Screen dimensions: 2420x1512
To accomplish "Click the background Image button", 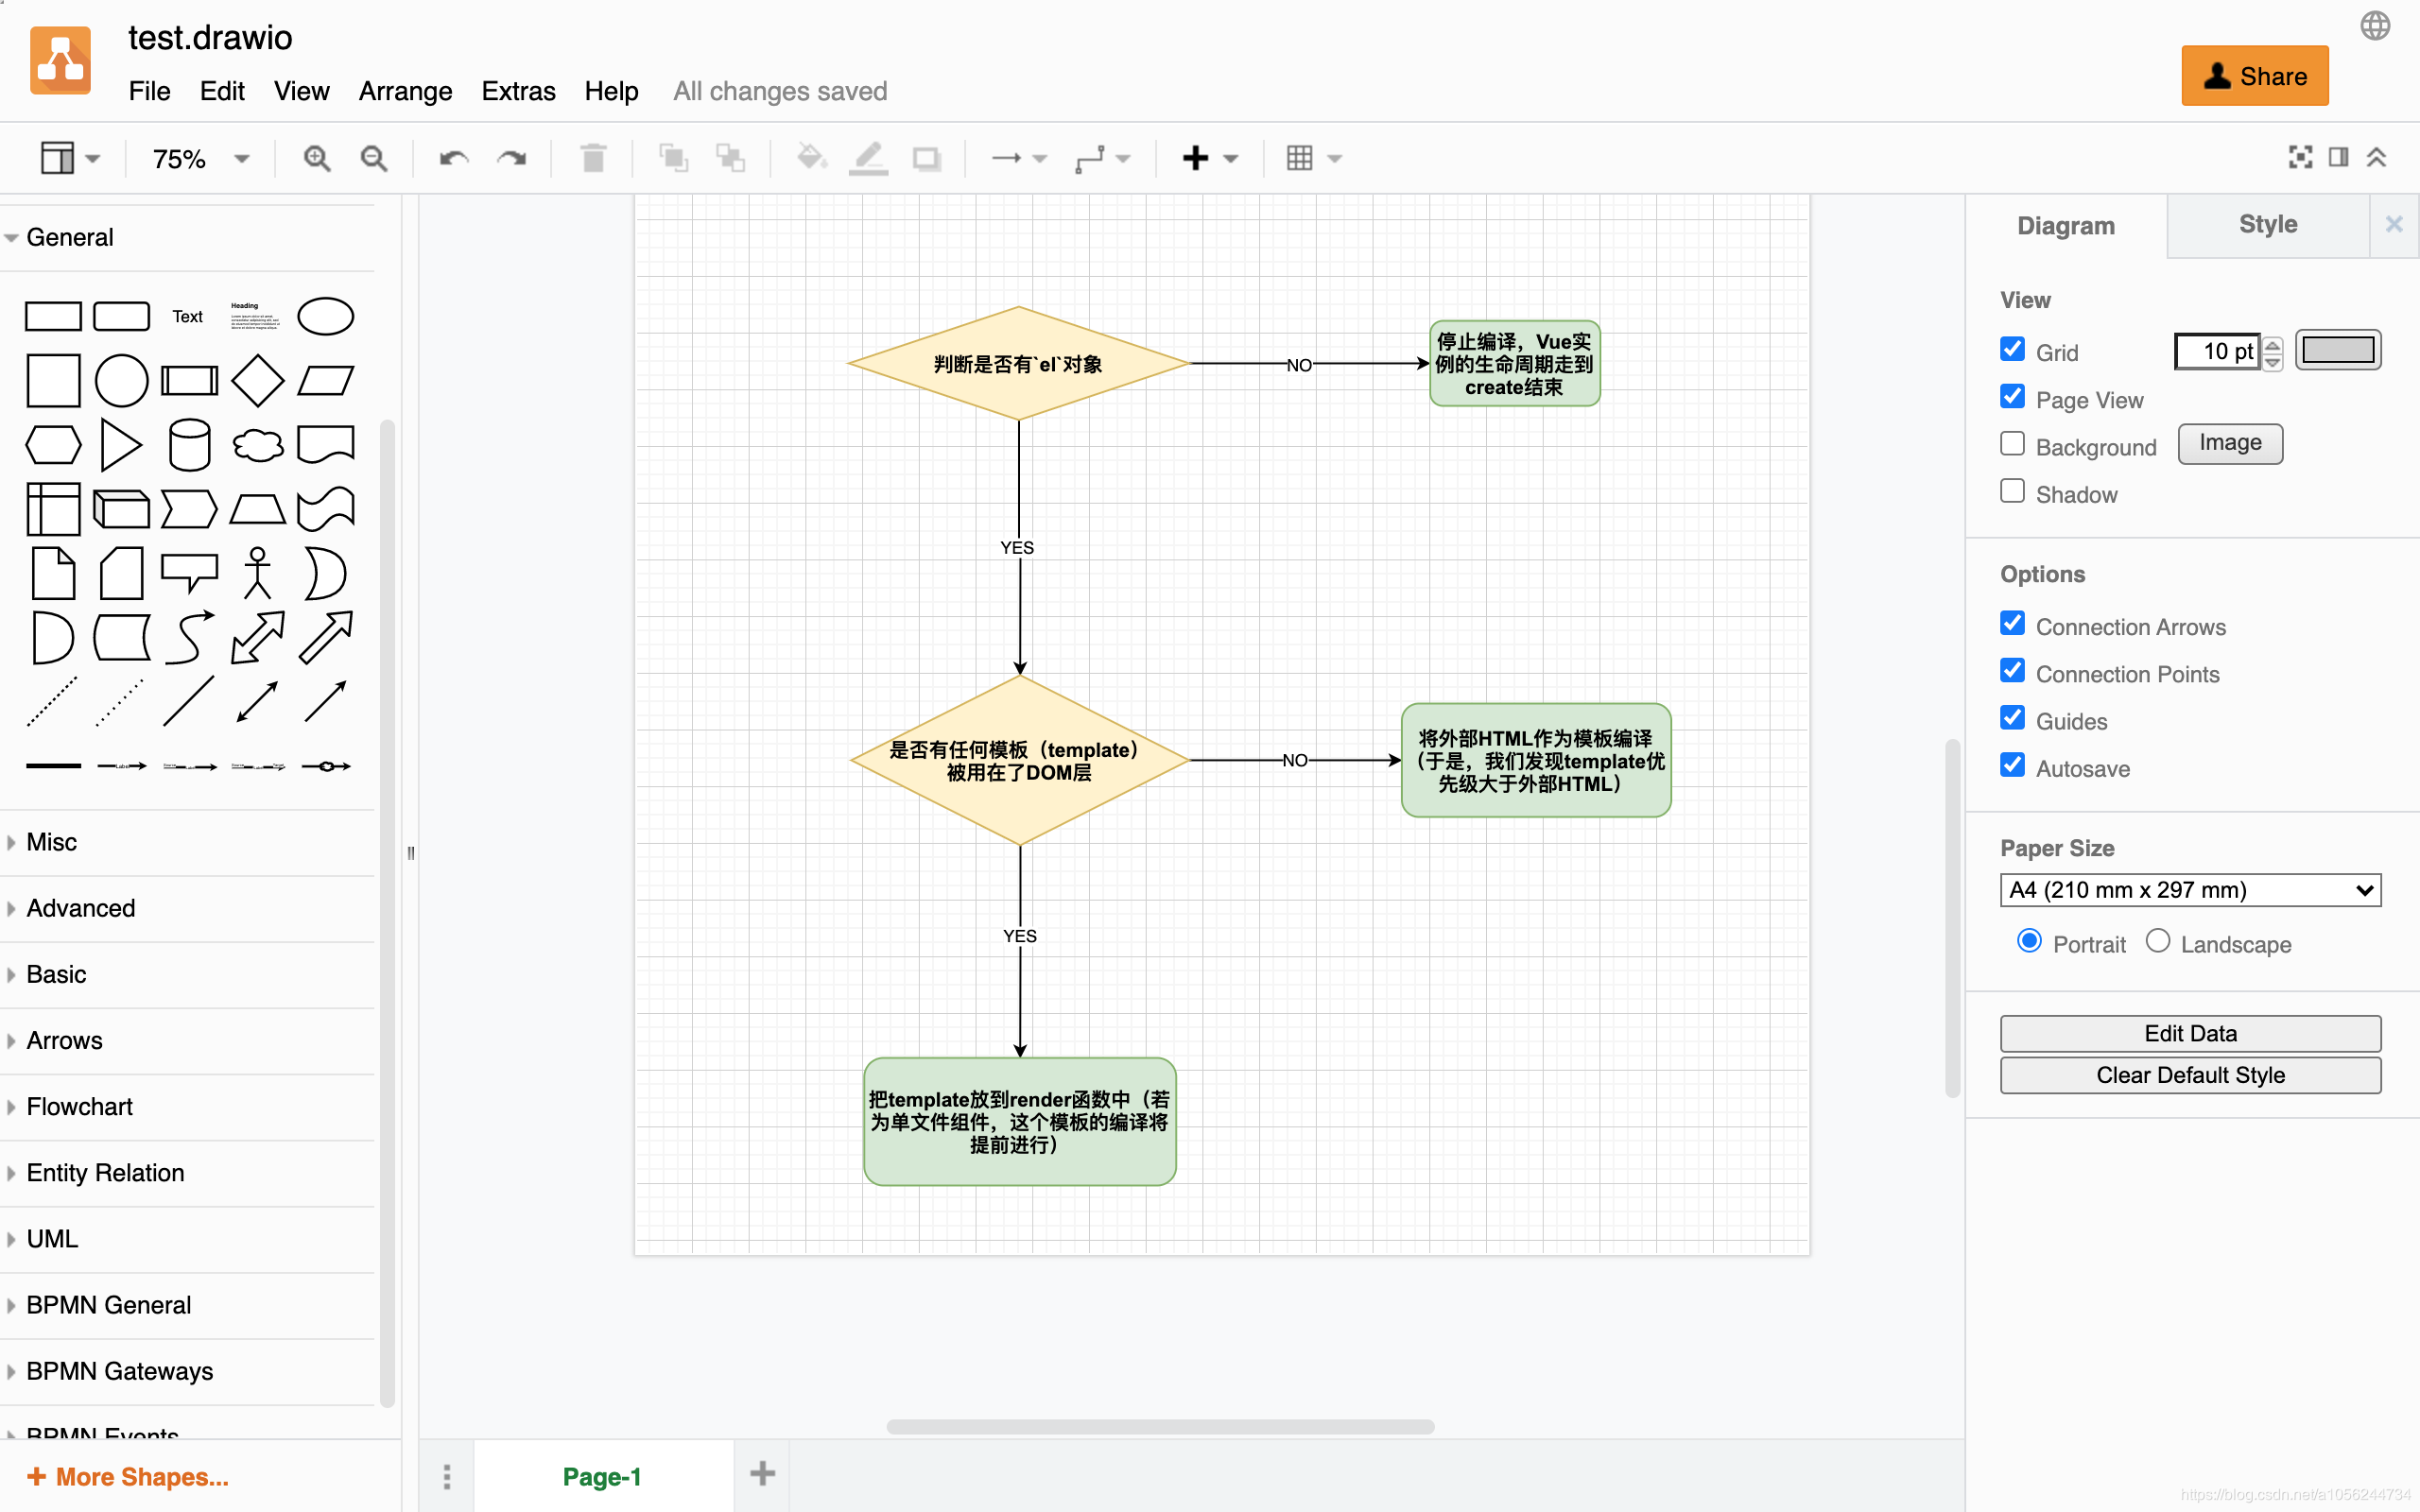I will point(2229,443).
